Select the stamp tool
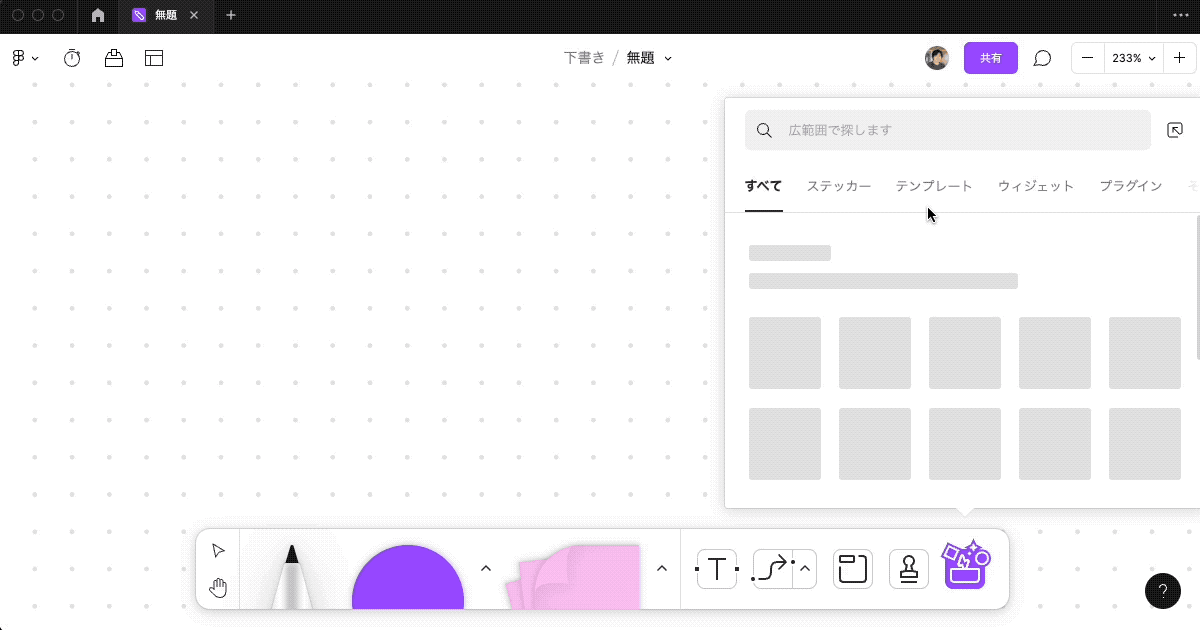 click(x=909, y=569)
